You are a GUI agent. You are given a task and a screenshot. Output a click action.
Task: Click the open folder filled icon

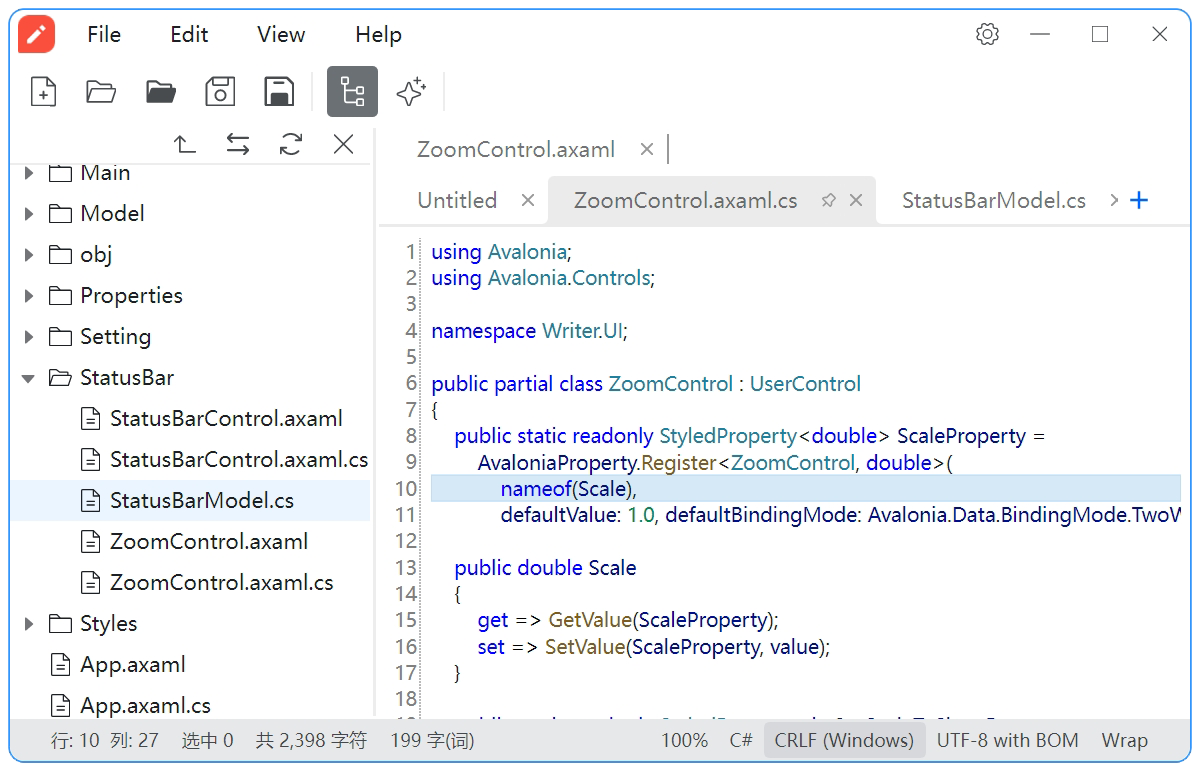click(161, 92)
